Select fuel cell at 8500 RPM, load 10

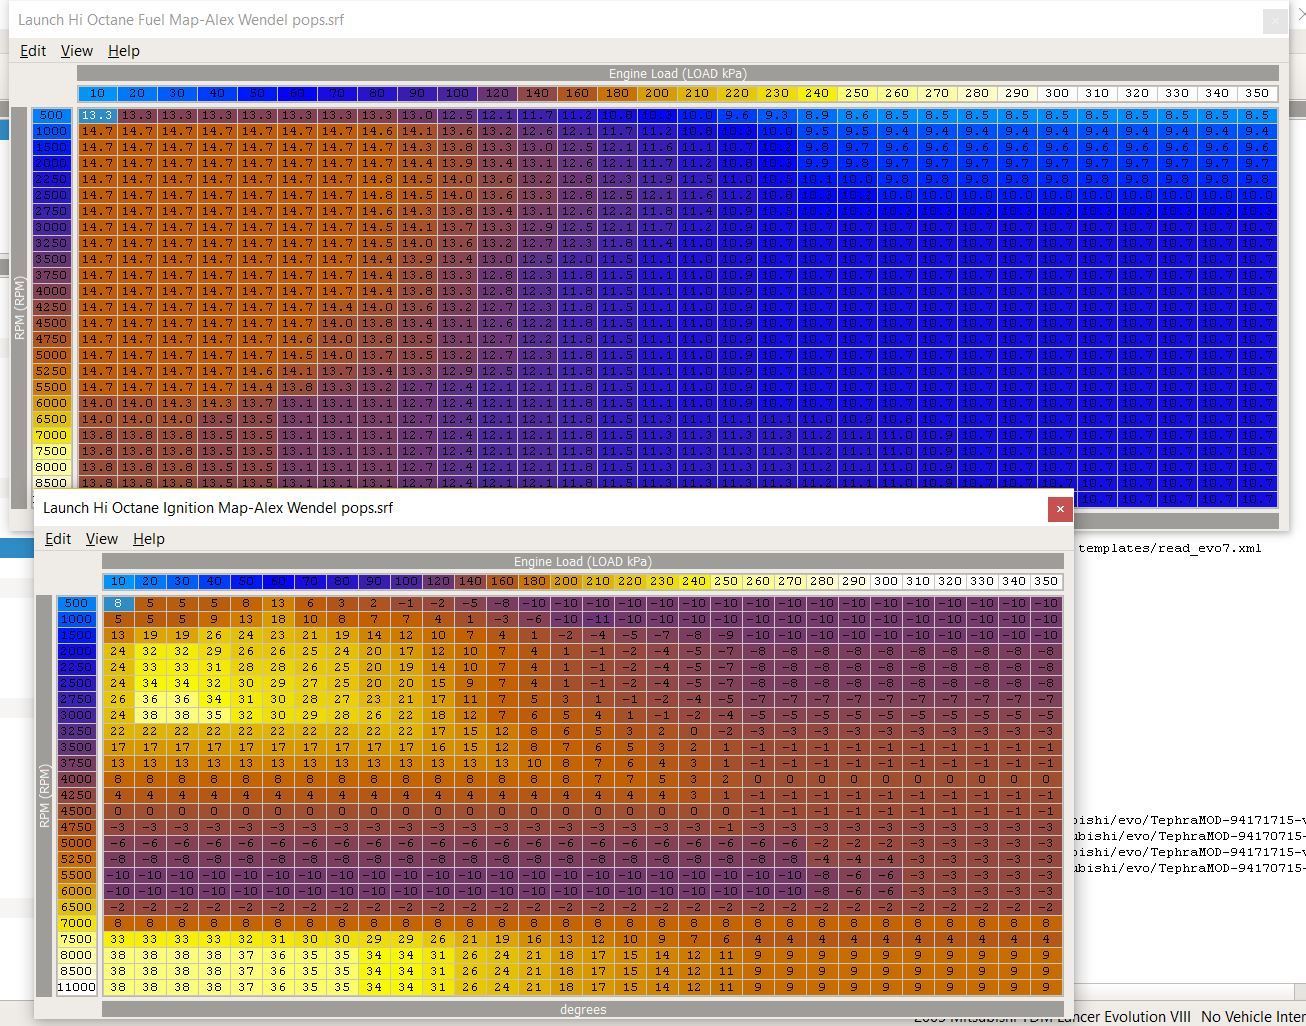pyautogui.click(x=97, y=483)
